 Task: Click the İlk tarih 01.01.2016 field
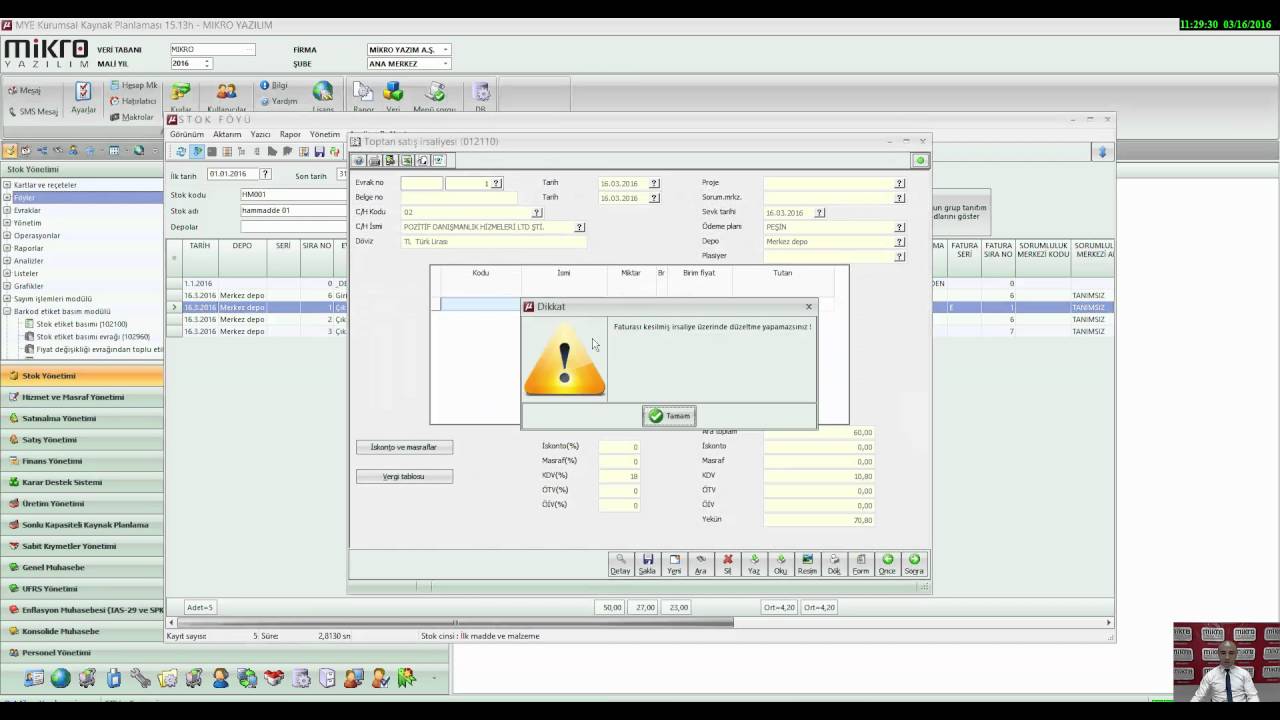point(234,174)
